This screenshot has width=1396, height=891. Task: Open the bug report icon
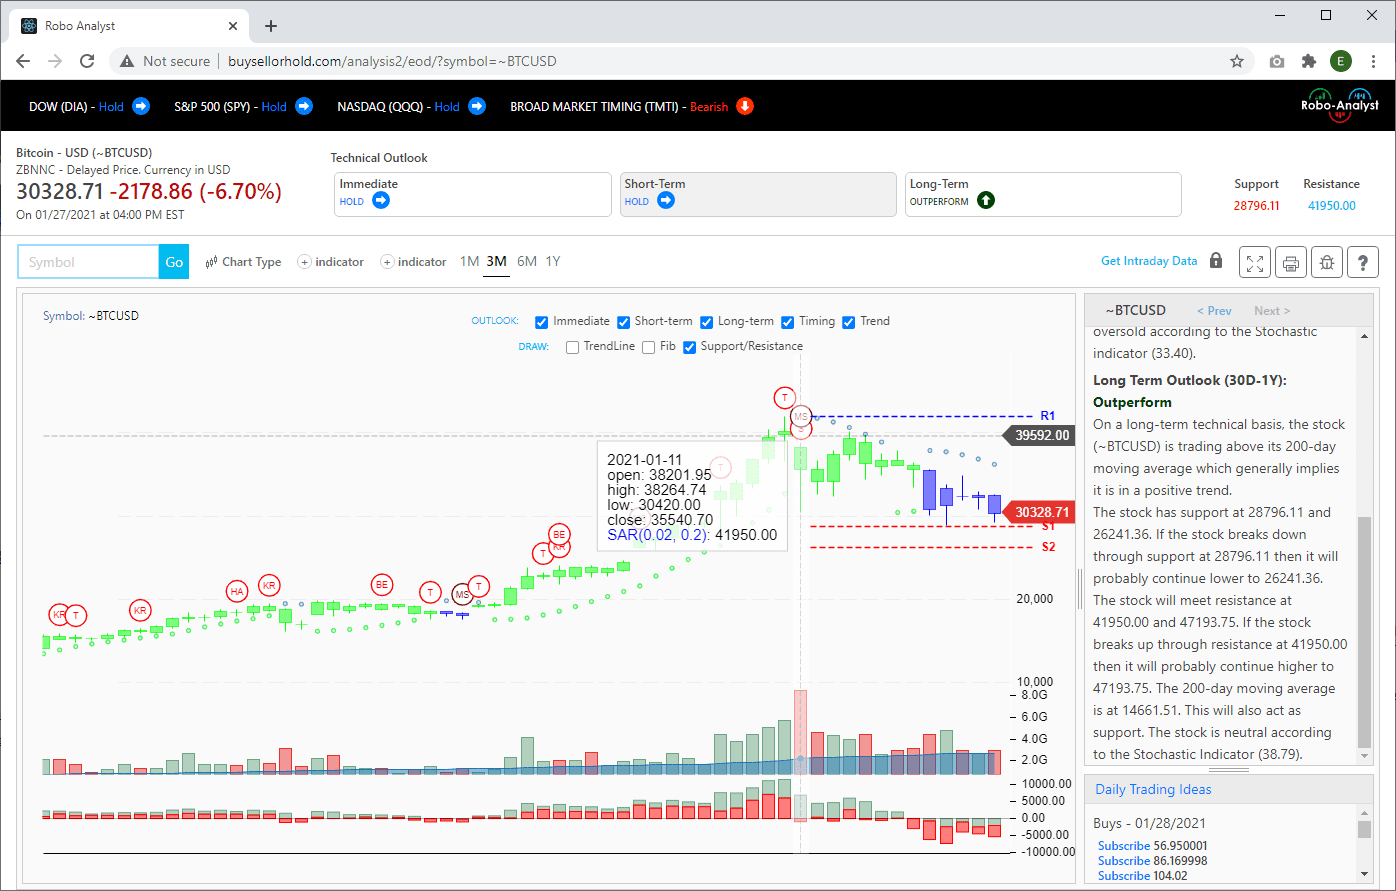1327,262
